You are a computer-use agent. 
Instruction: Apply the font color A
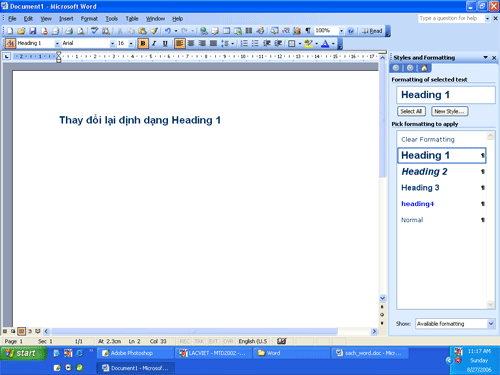click(x=325, y=43)
